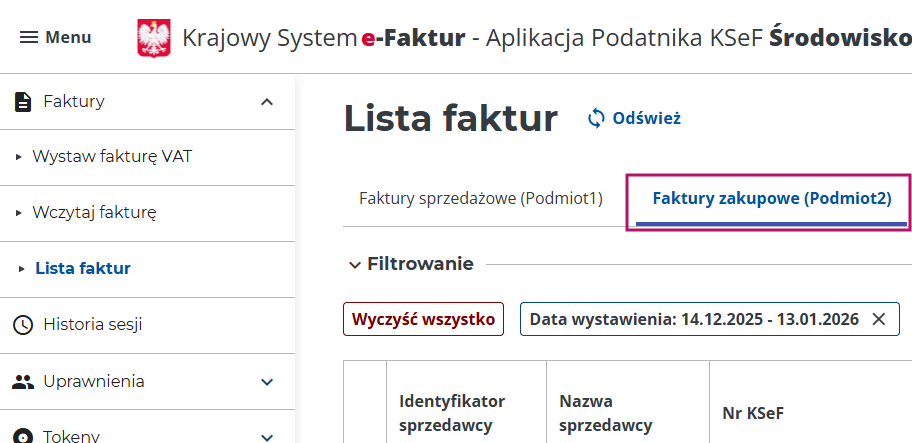Image resolution: width=912 pixels, height=443 pixels.
Task: Collapse the Filtrowanie section chevron
Action: click(354, 264)
